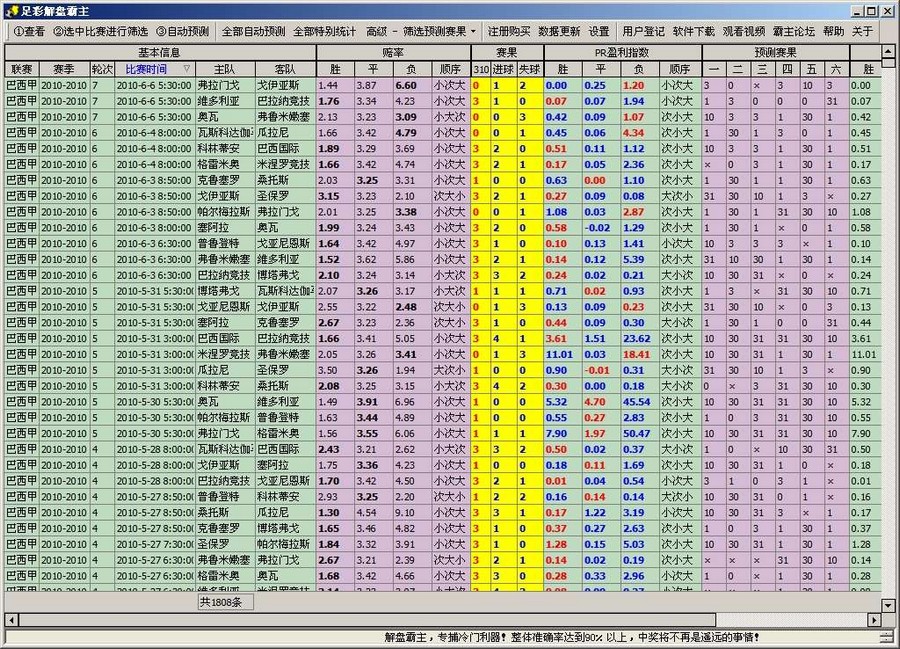Select home team 圣保罗 in 帕尔梅拉斯 row
Viewport: 900px width, 649px height.
(x=225, y=544)
